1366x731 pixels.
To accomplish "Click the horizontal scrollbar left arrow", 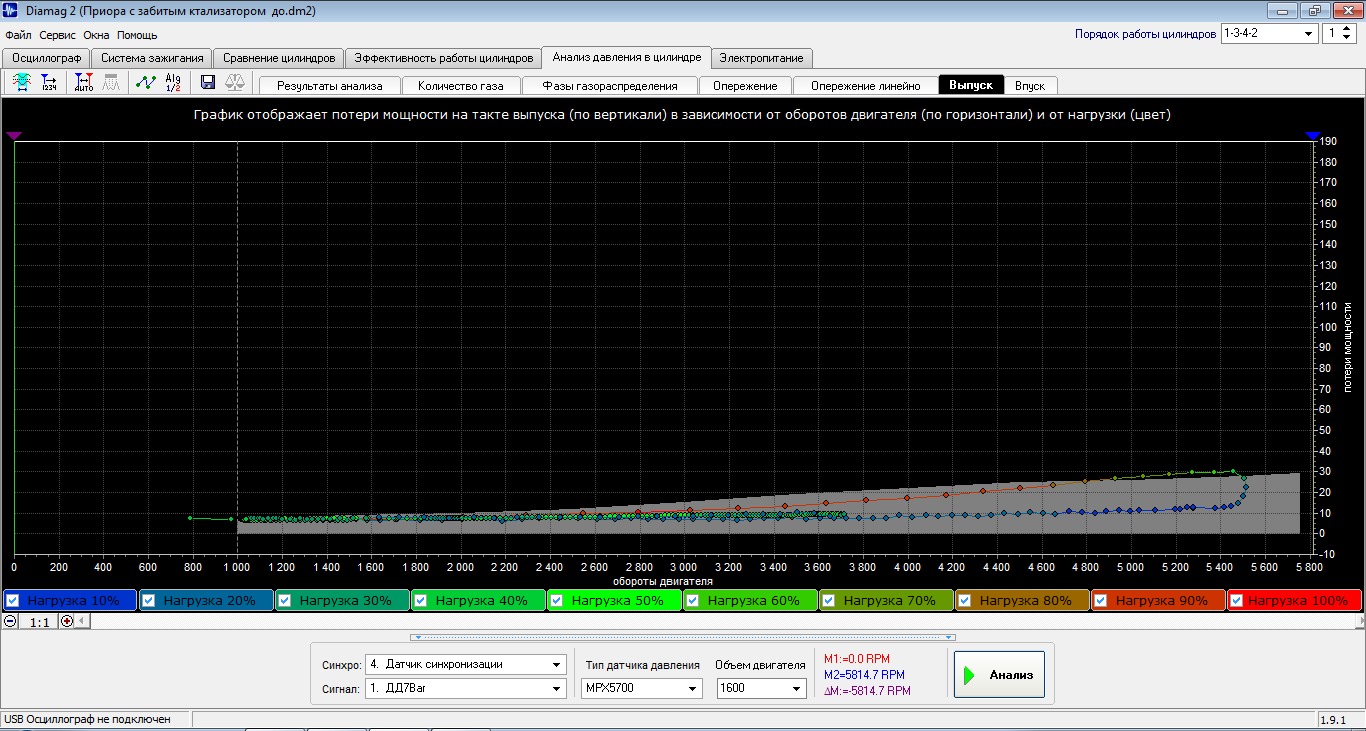I will [x=83, y=621].
